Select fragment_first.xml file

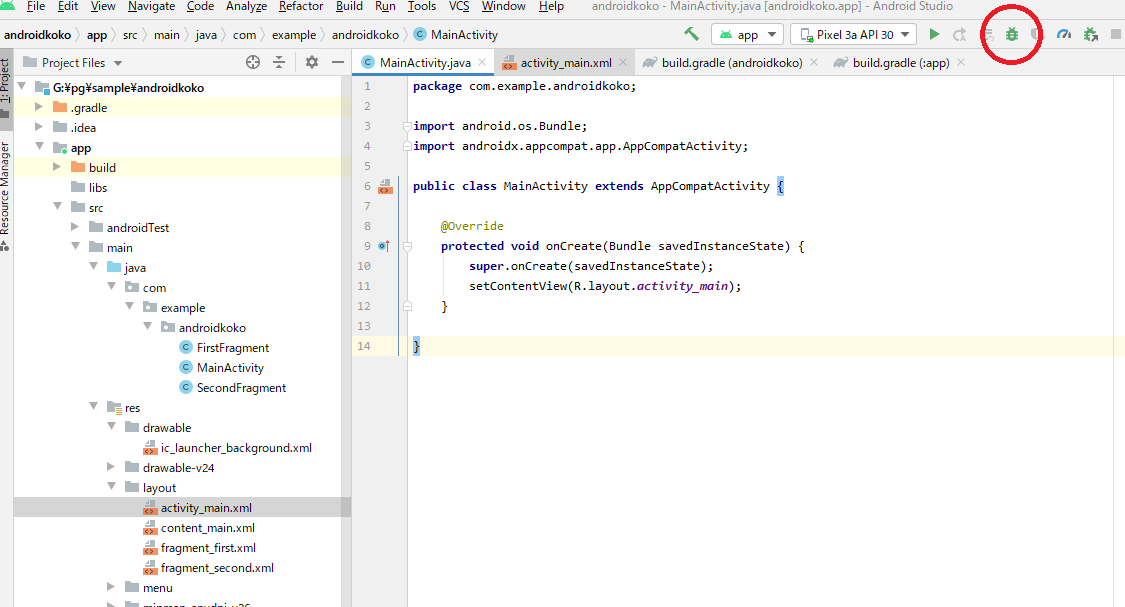208,547
